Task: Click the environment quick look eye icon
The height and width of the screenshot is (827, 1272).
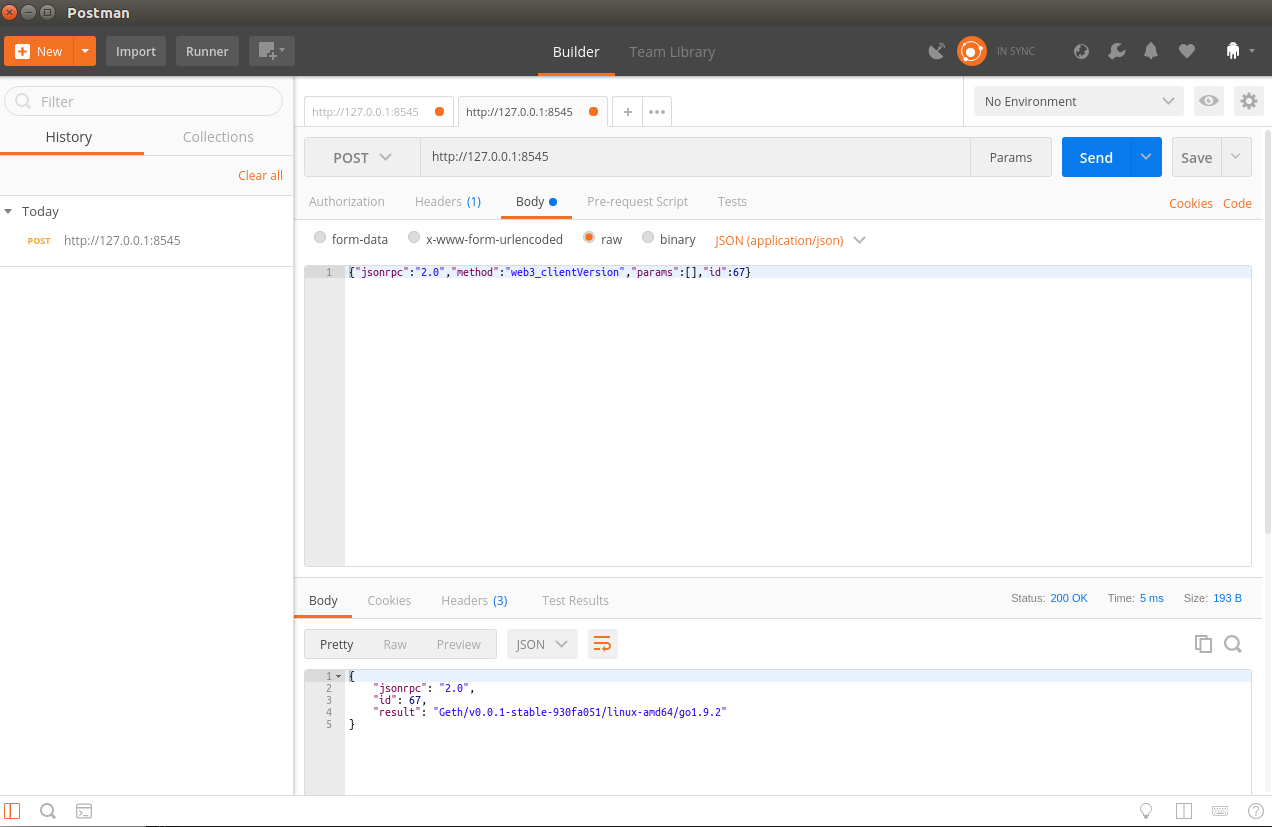Action: pyautogui.click(x=1209, y=101)
